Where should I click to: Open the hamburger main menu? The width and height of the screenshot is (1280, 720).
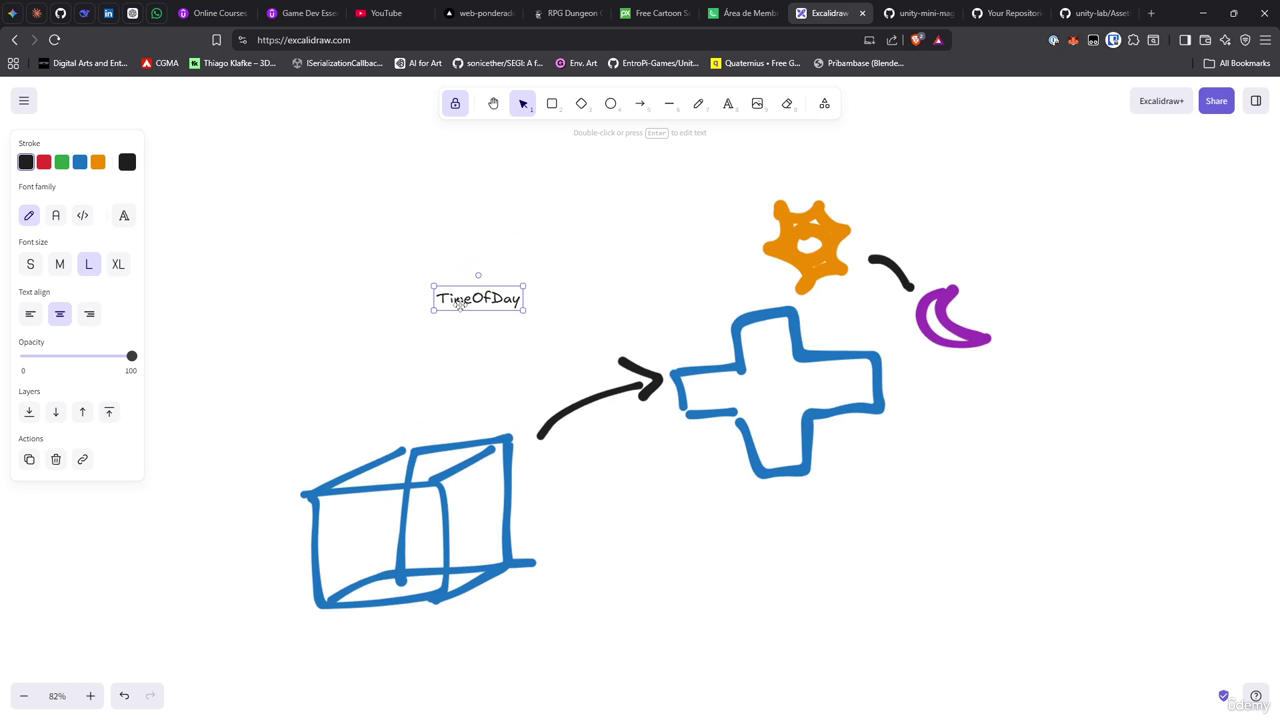click(x=24, y=101)
